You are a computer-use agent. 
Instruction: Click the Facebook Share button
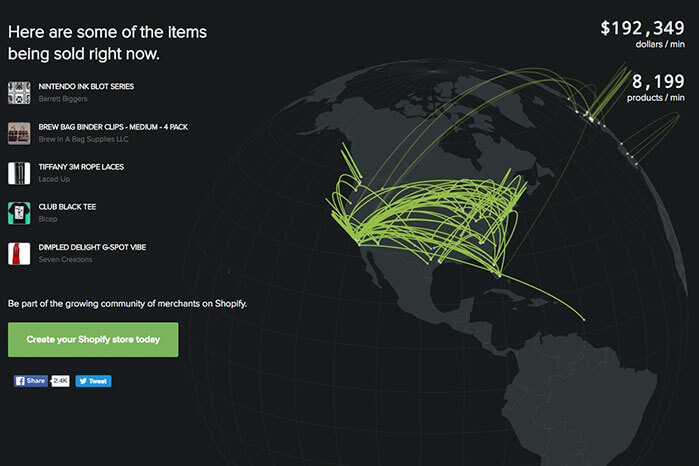tap(31, 381)
